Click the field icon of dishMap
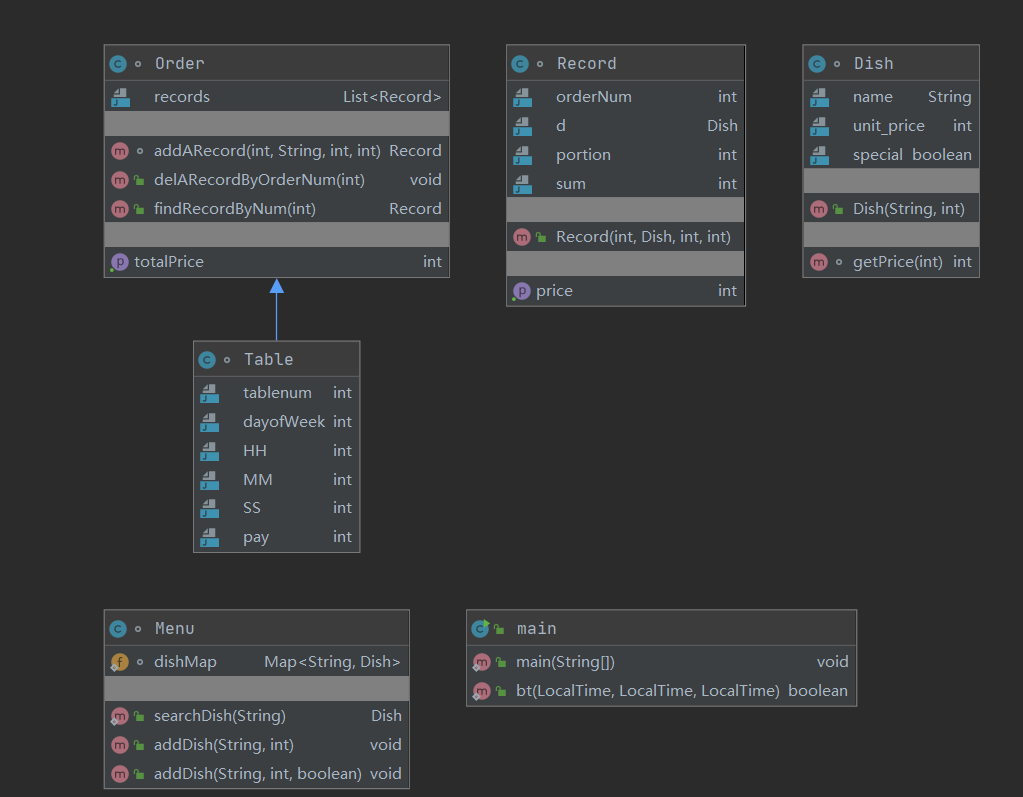 pos(119,663)
